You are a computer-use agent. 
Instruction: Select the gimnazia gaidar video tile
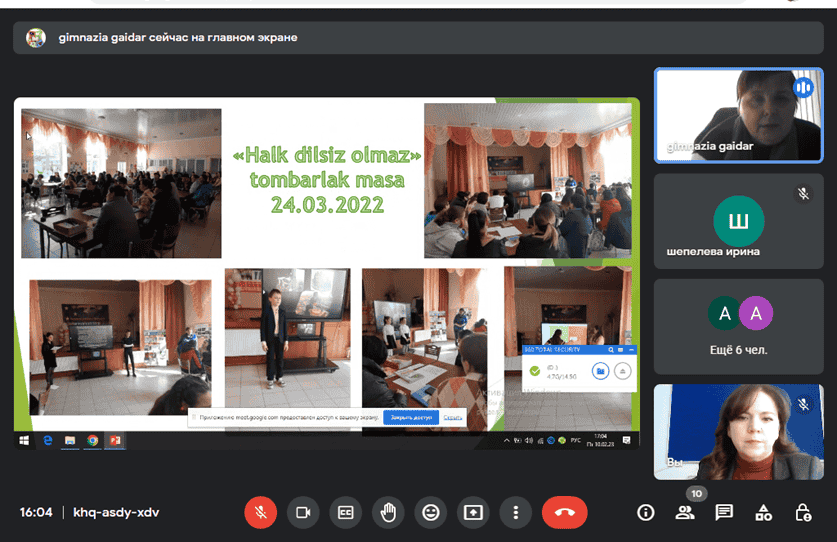739,115
